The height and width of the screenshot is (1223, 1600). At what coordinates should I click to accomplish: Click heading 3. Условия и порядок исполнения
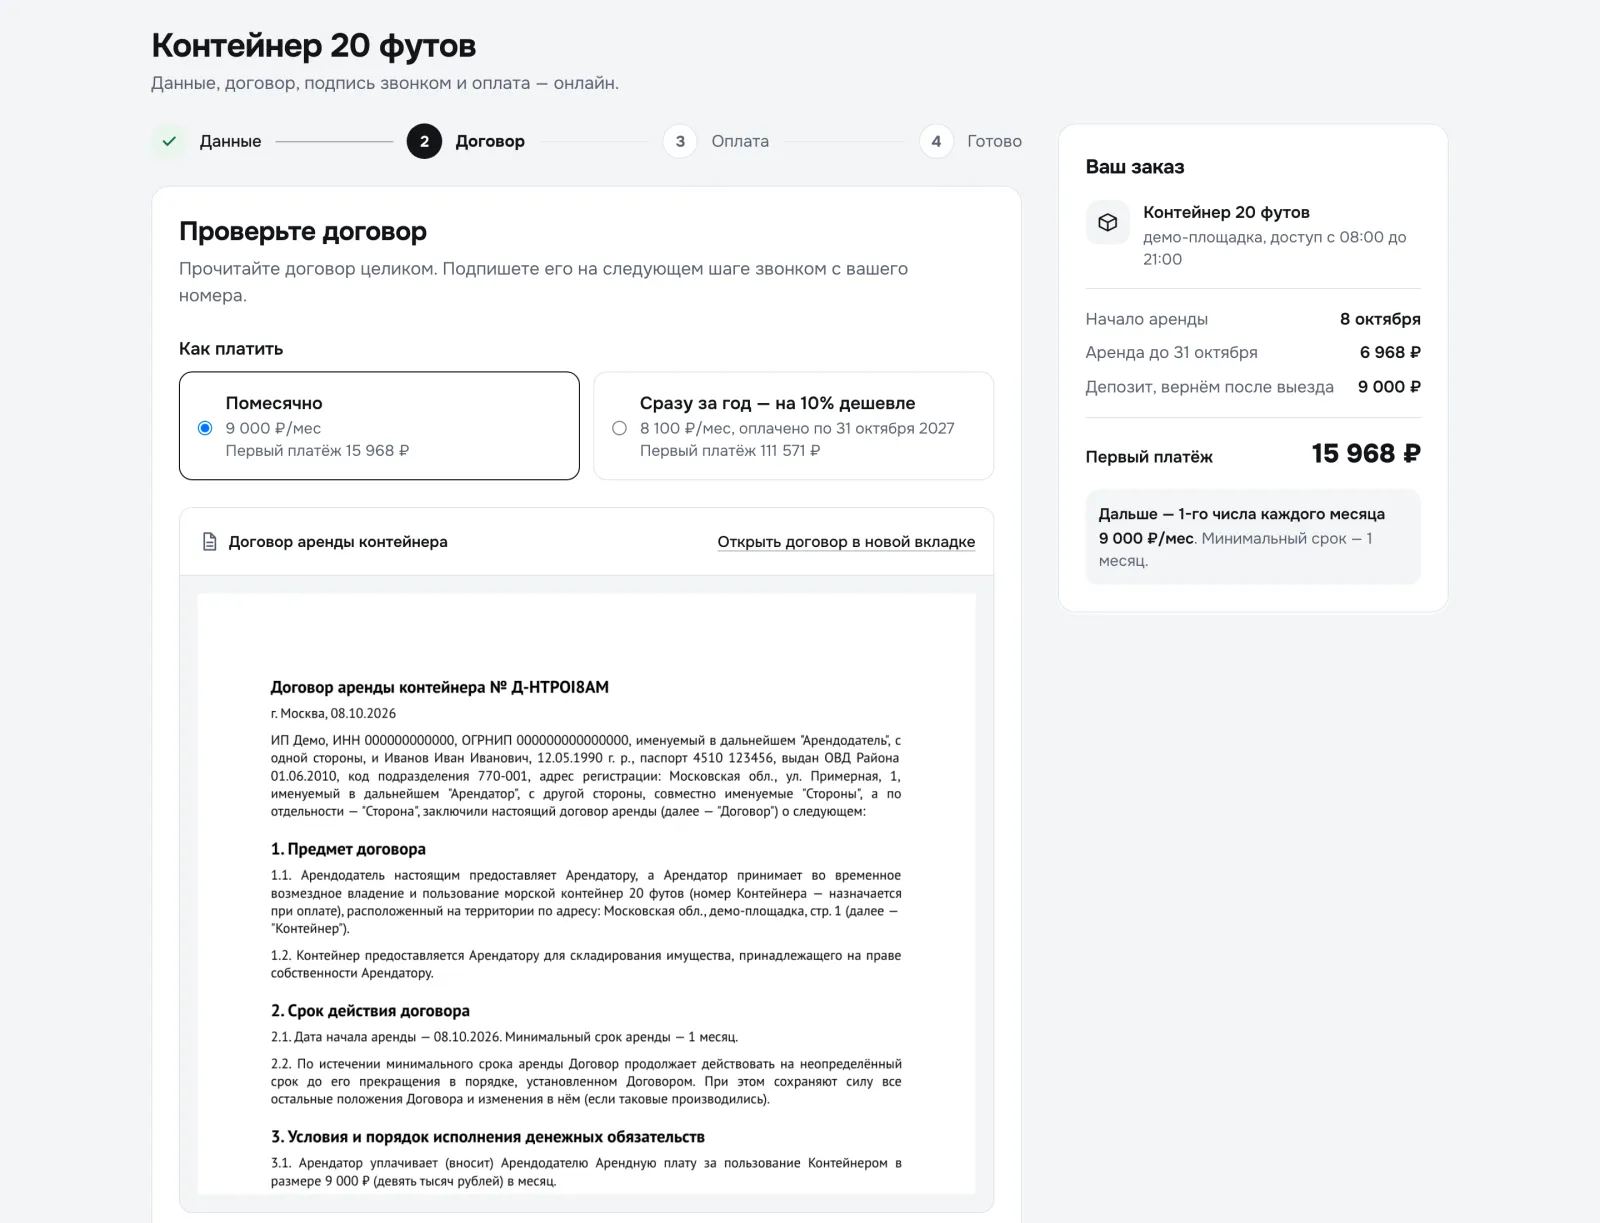pyautogui.click(x=488, y=1137)
